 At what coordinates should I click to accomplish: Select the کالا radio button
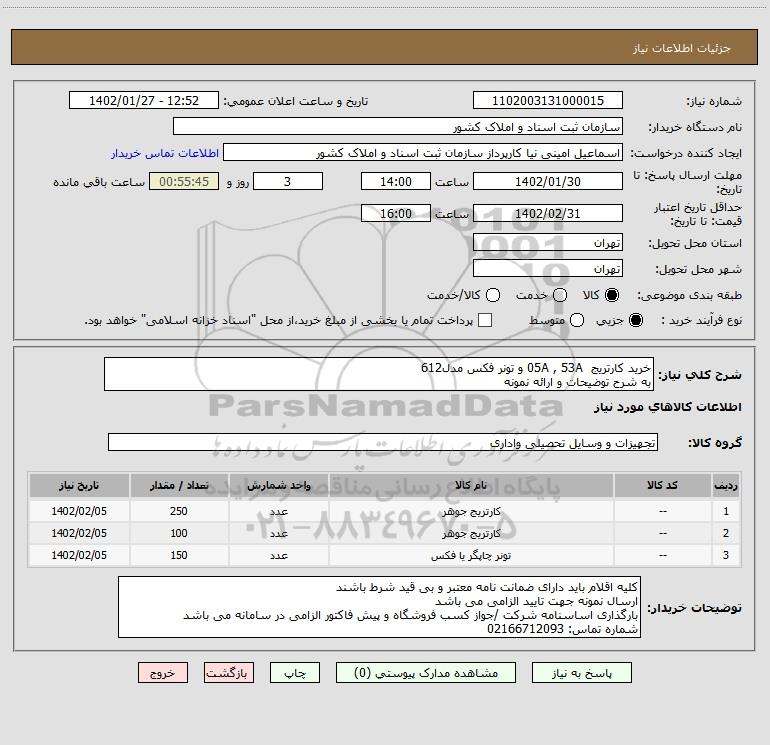[612, 295]
